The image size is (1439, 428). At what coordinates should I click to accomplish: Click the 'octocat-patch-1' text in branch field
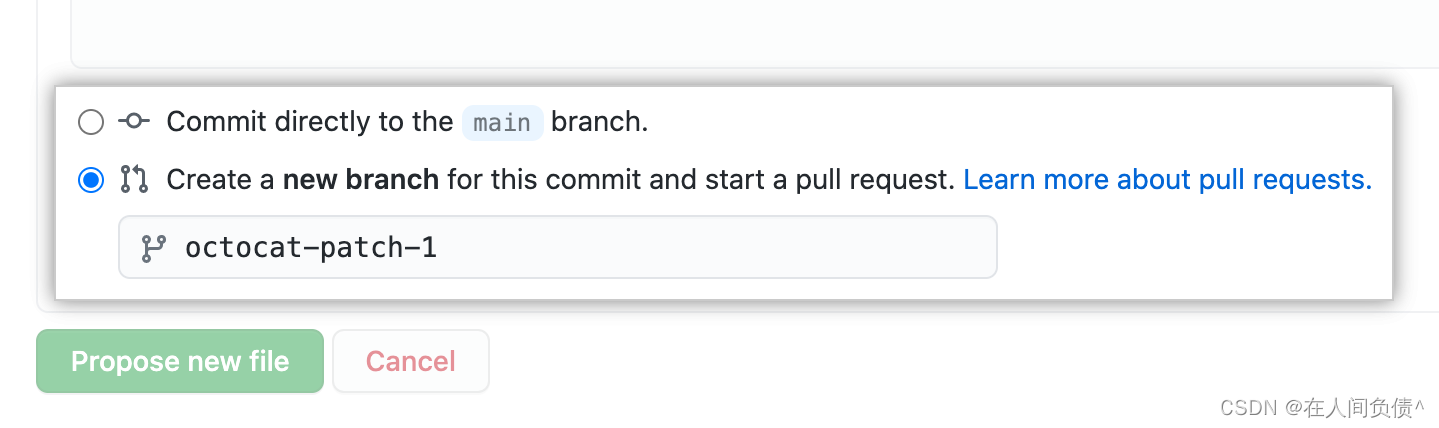coord(311,248)
